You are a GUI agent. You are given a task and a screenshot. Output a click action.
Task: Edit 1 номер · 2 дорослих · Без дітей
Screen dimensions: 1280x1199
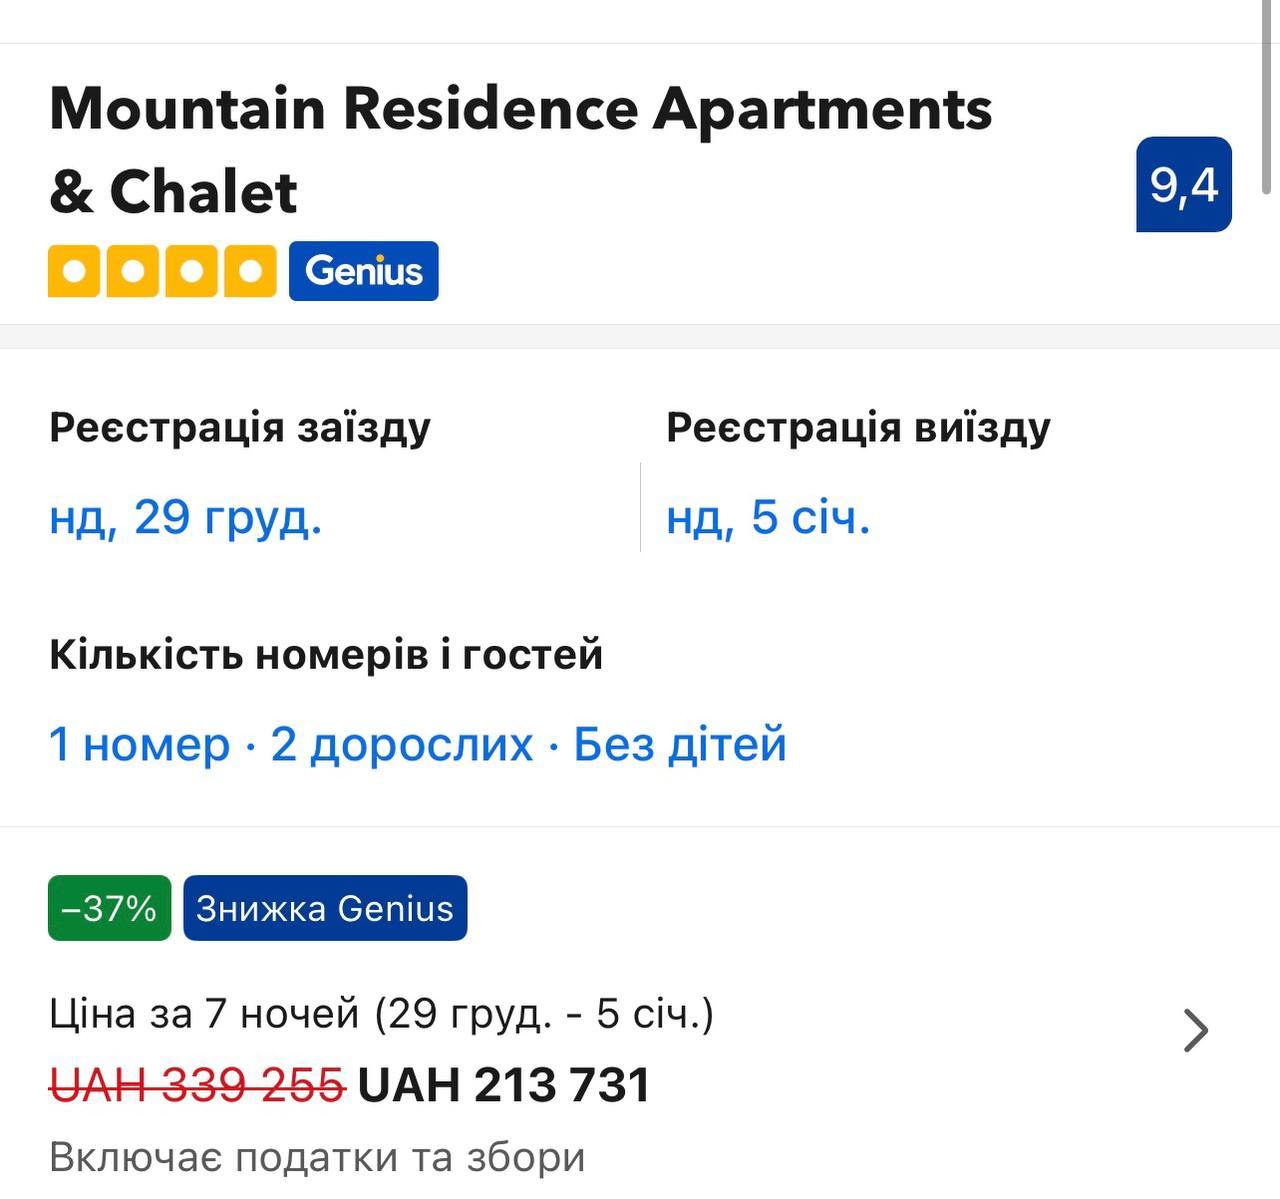[x=417, y=745]
